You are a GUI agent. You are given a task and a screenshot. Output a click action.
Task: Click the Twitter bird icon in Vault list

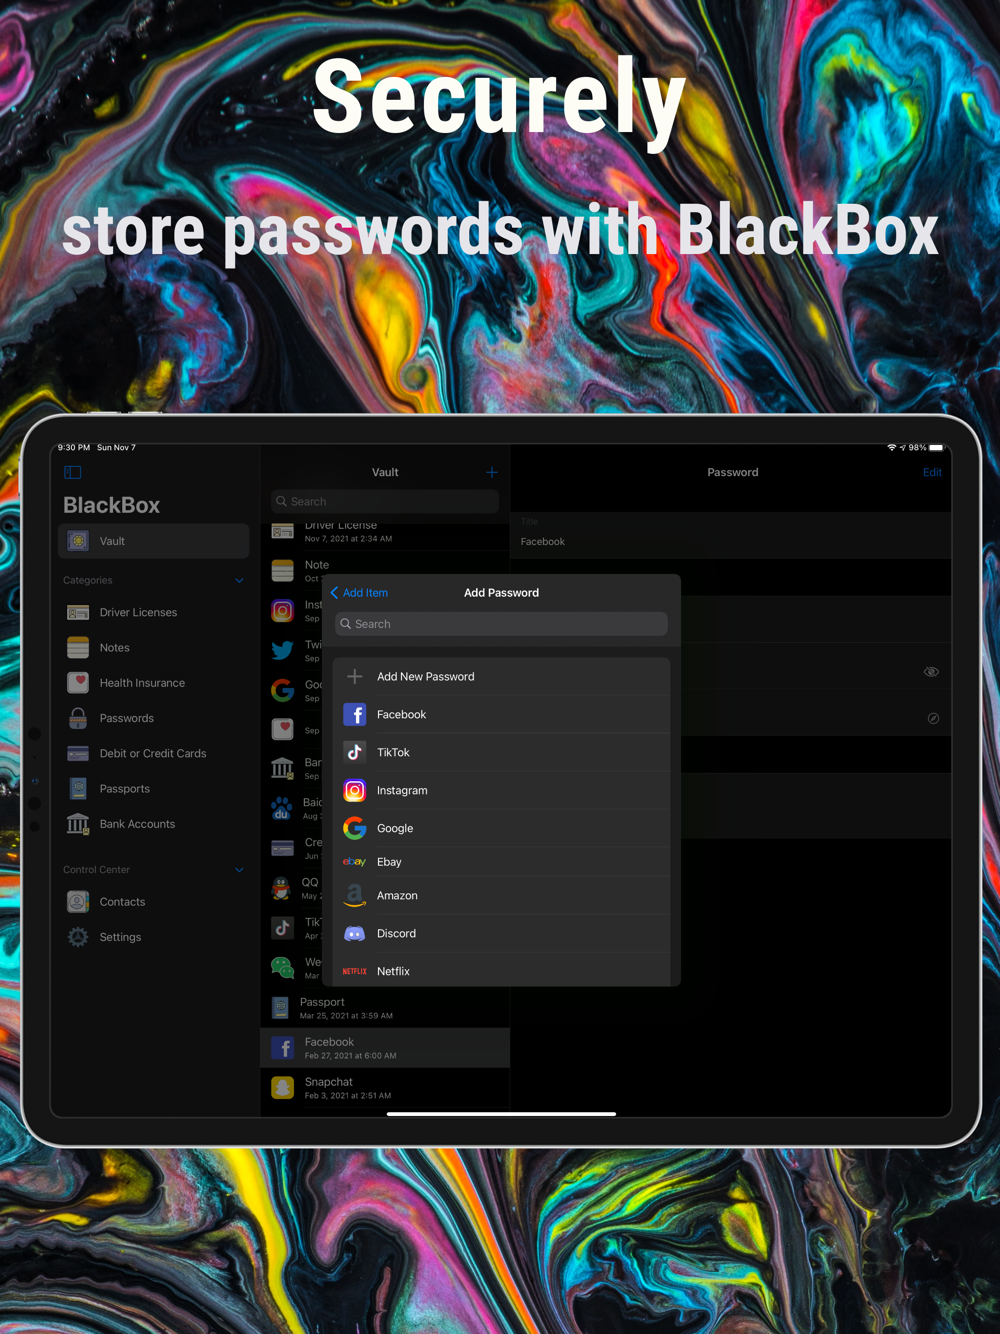click(x=283, y=650)
